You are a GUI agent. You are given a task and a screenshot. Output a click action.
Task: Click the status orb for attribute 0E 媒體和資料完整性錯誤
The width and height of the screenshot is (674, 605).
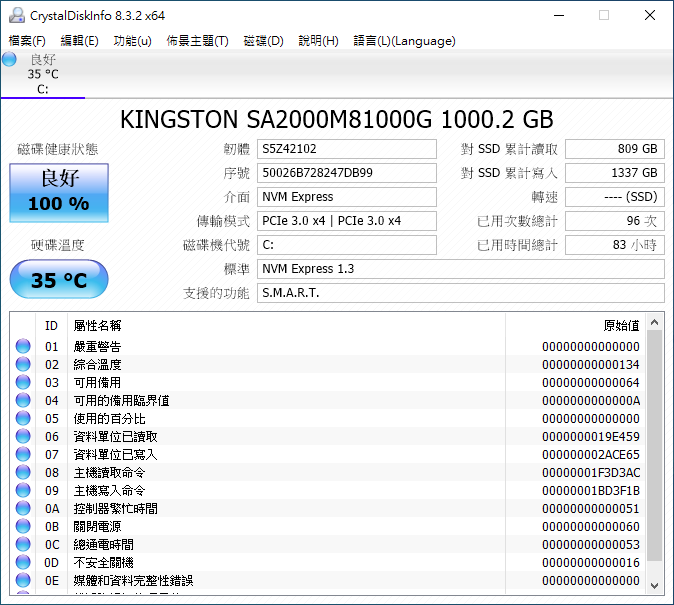click(23, 580)
